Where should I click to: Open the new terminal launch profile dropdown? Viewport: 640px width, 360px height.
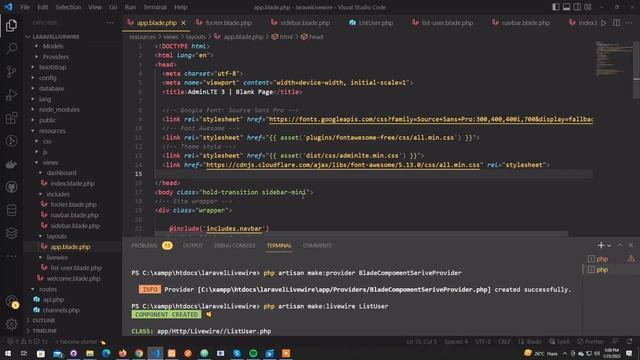[x=609, y=245]
